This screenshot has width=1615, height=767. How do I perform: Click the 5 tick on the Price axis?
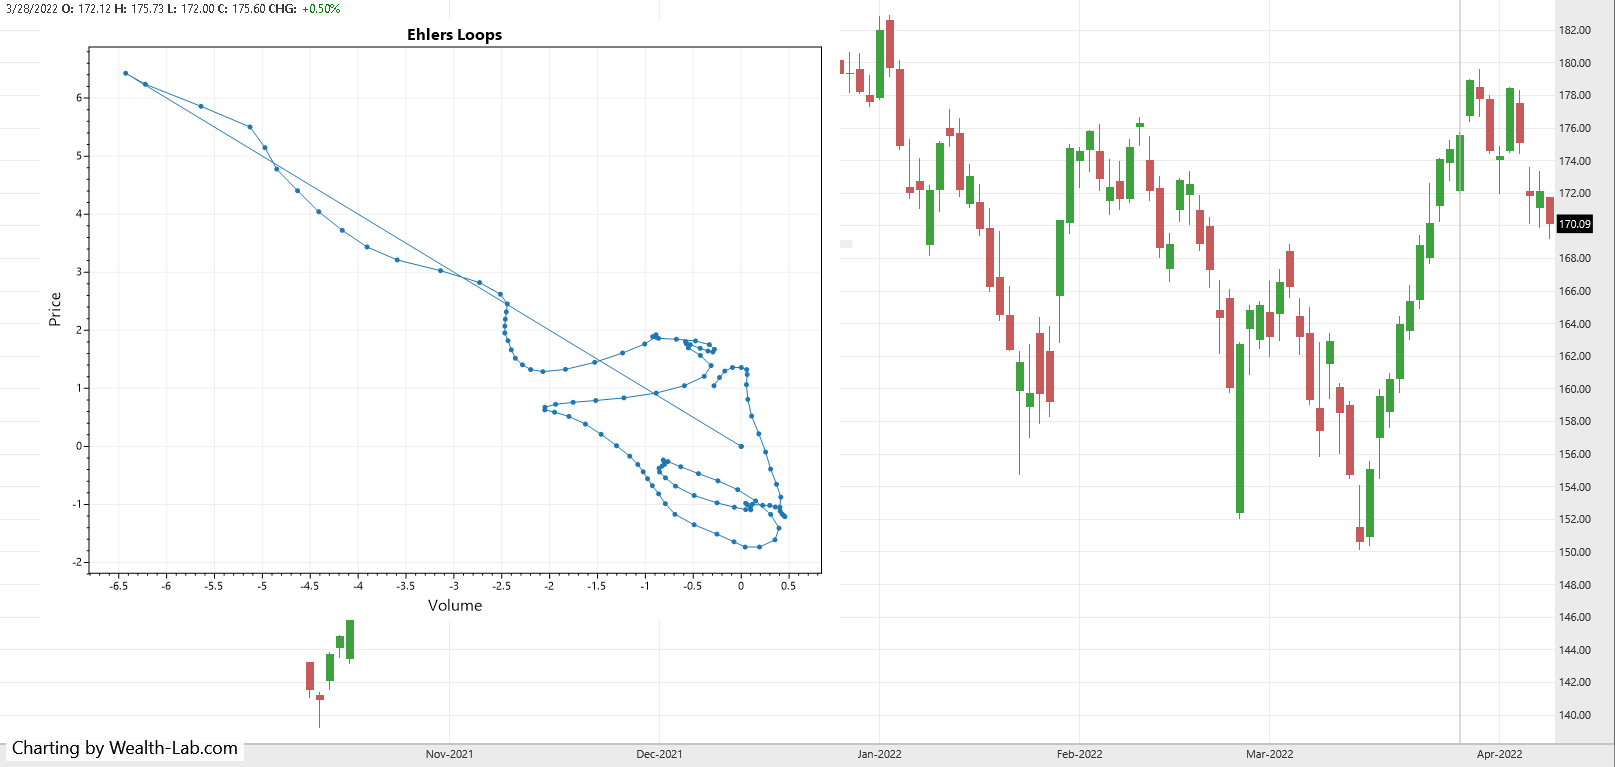pos(79,156)
